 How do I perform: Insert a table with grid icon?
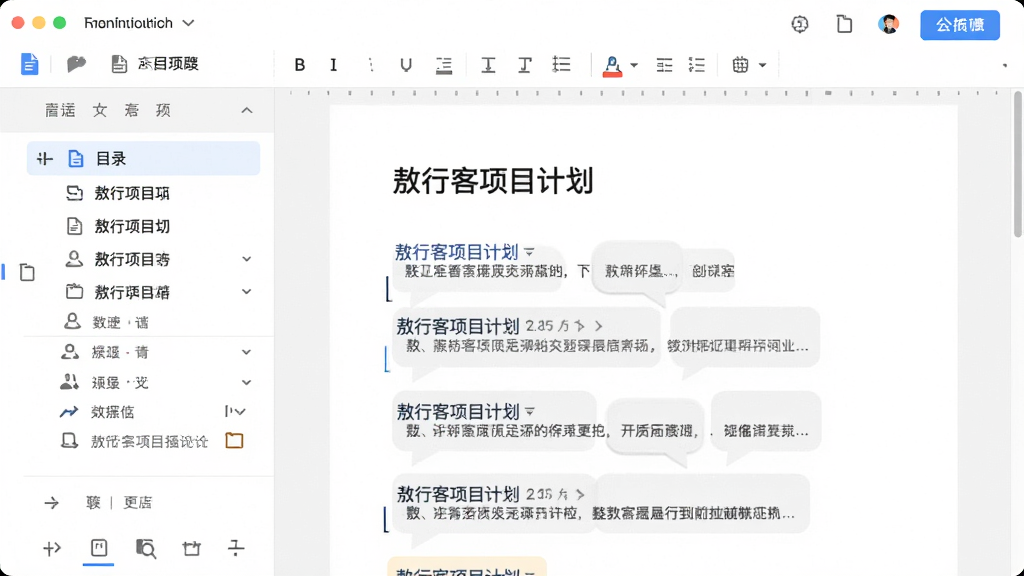point(740,65)
